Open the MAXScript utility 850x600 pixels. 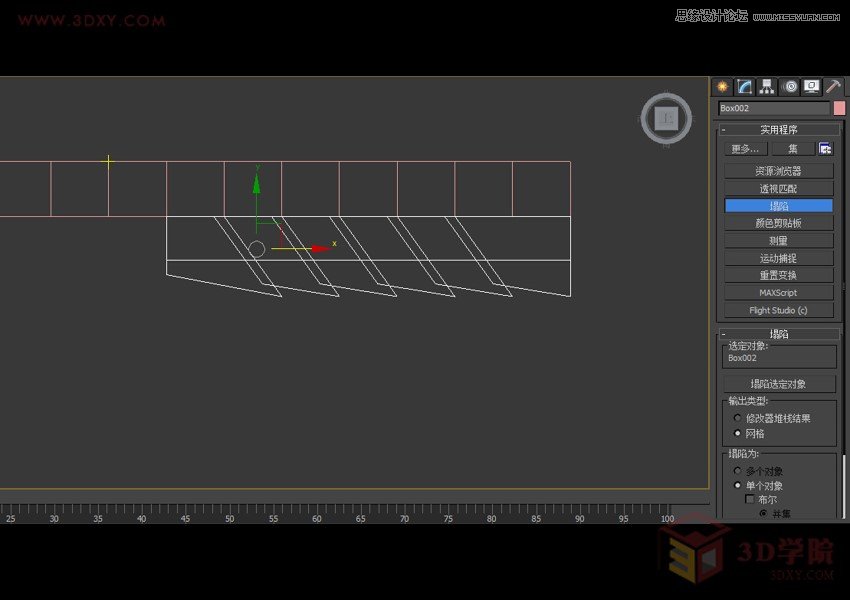coord(780,292)
